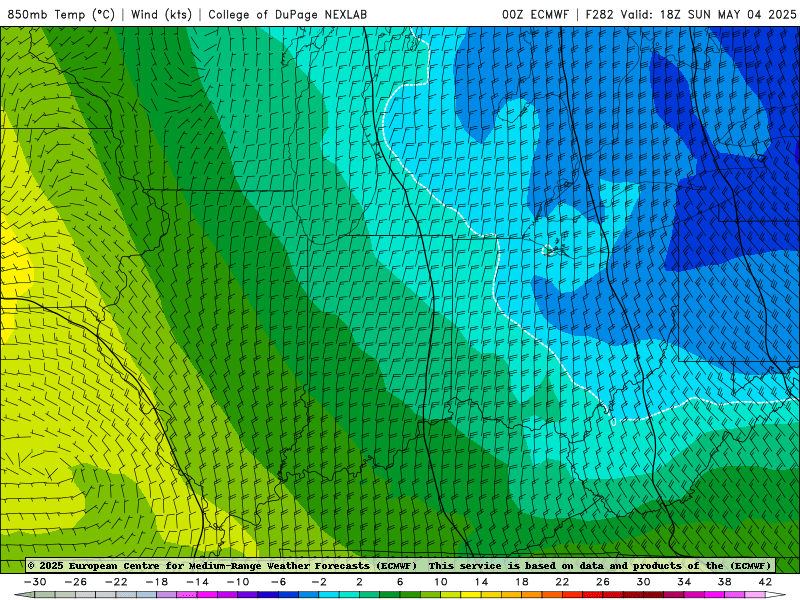Click the 26 legend value

(x=603, y=582)
